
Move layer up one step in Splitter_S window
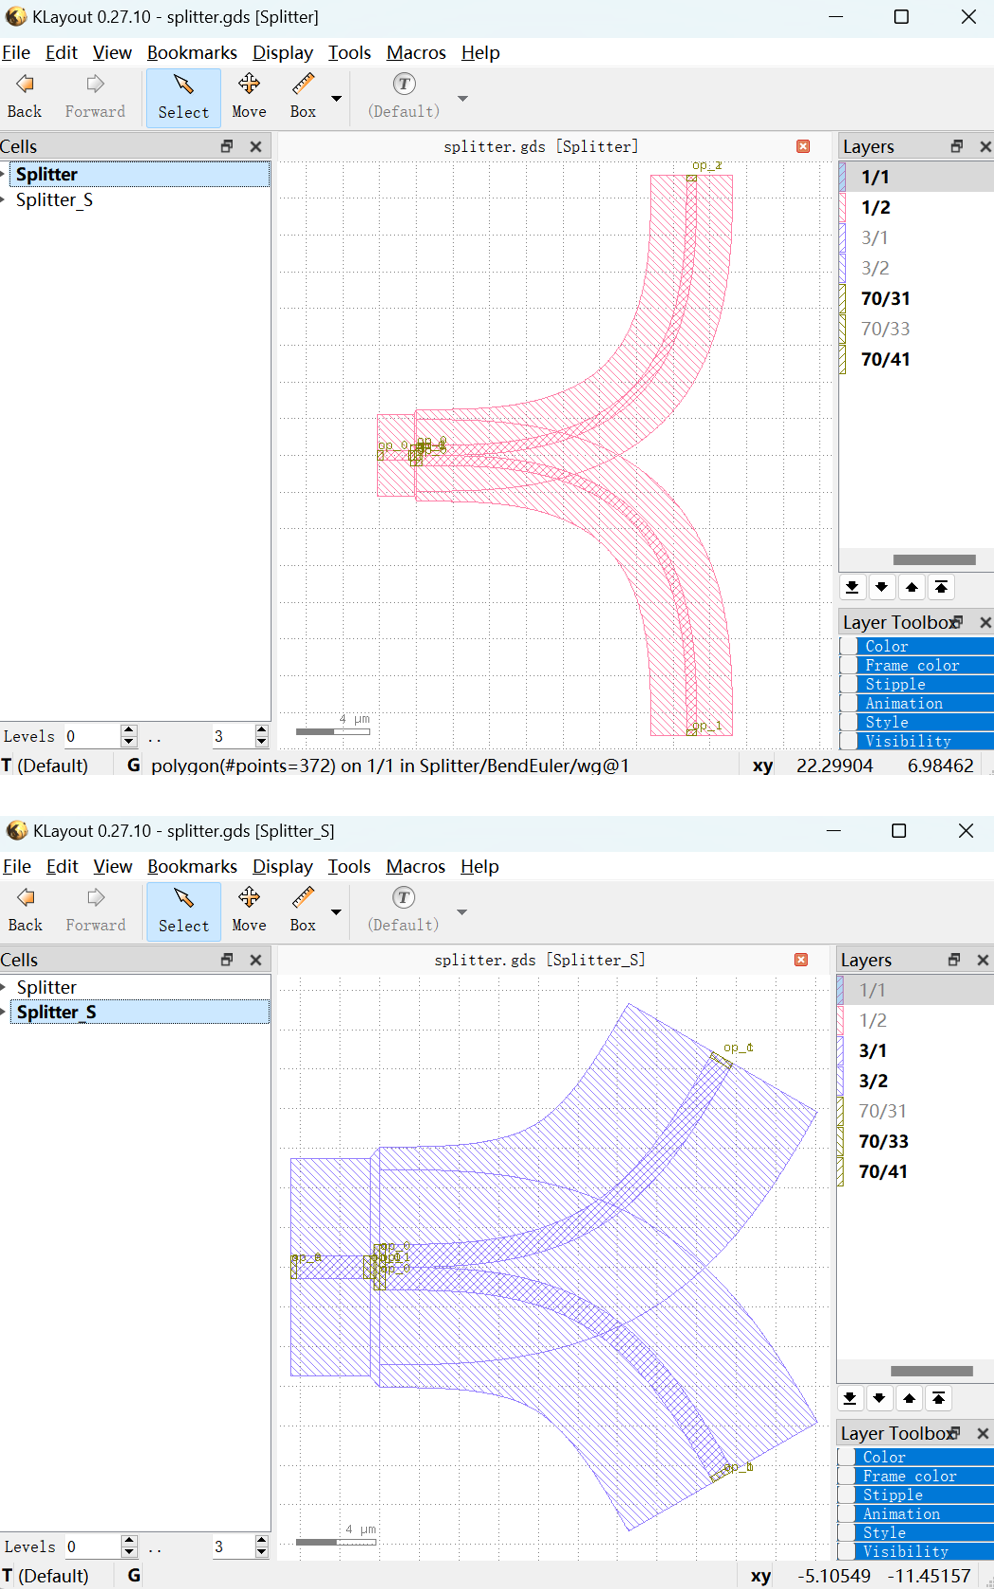tap(909, 1398)
